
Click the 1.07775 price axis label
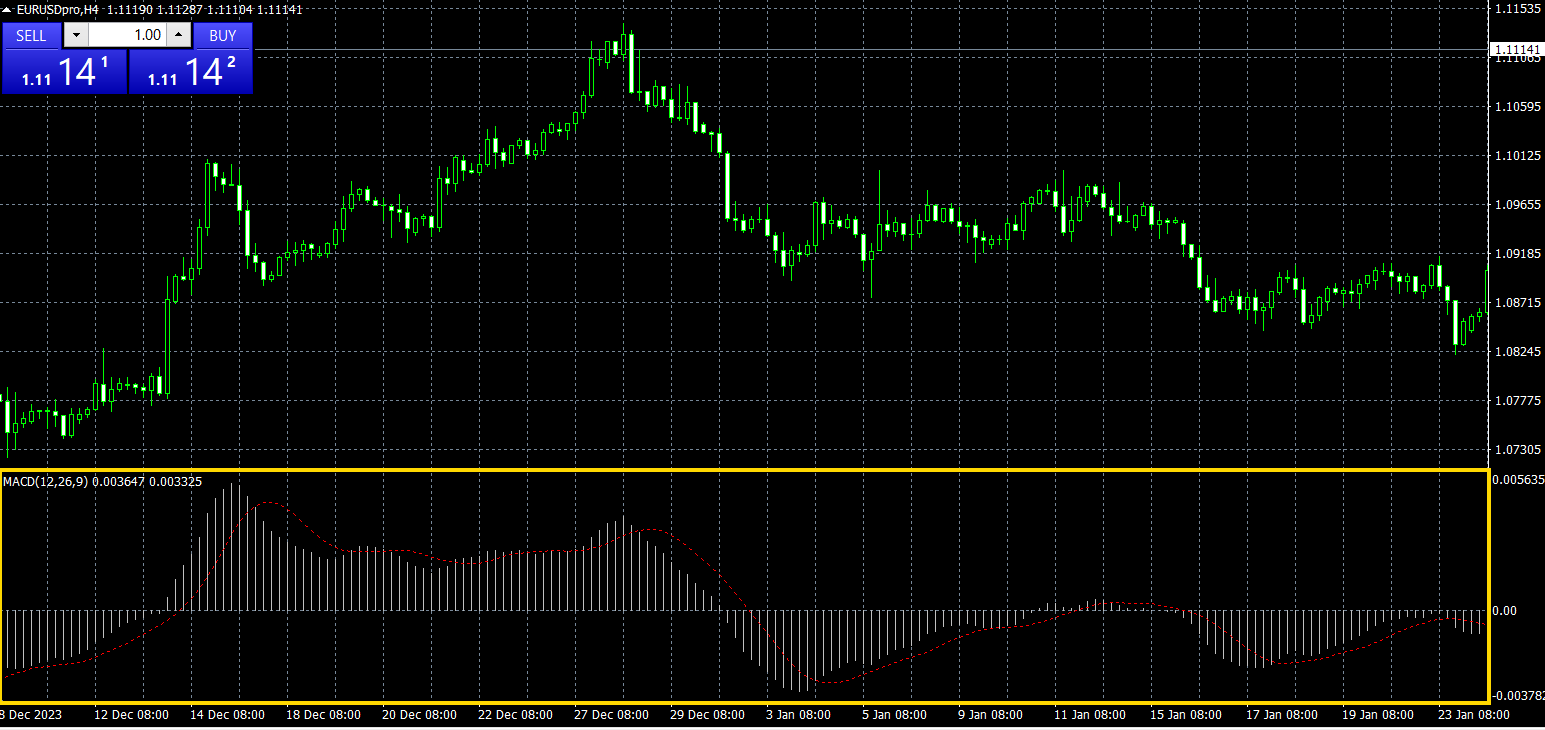pyautogui.click(x=1517, y=400)
